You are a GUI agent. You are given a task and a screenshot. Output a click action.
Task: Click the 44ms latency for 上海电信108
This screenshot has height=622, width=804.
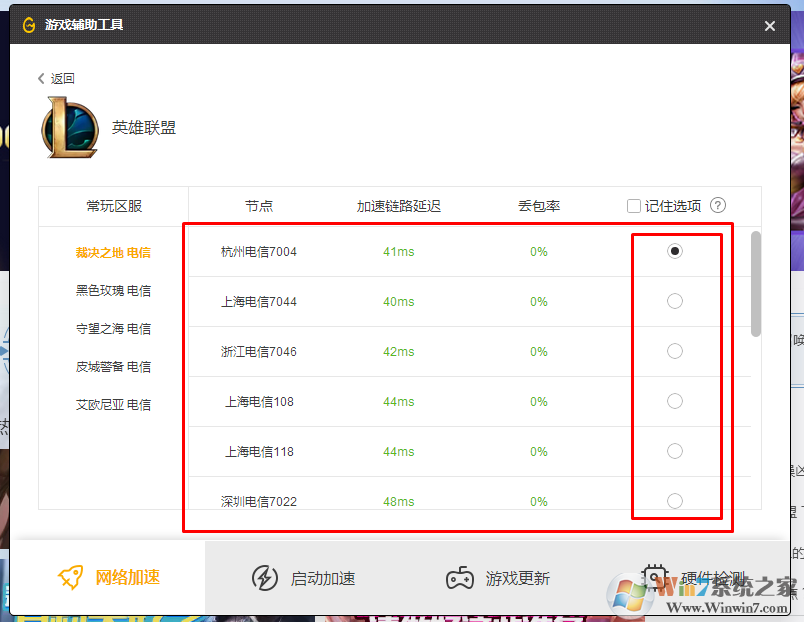tap(398, 402)
